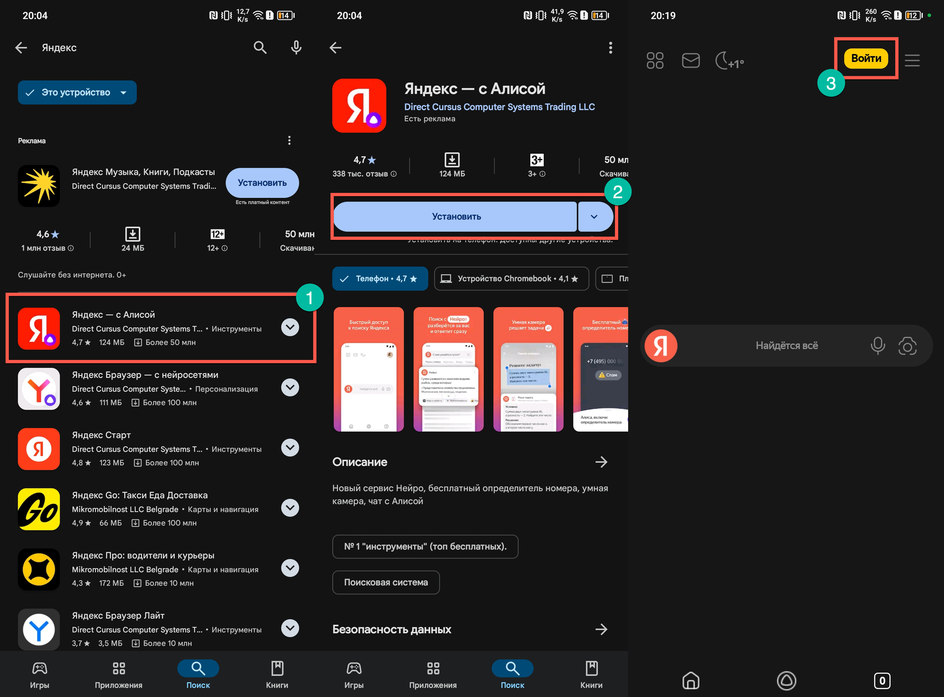Screen dimensions: 944x697
Task: Open the Поиск с Нейро screenshot
Action: [449, 369]
